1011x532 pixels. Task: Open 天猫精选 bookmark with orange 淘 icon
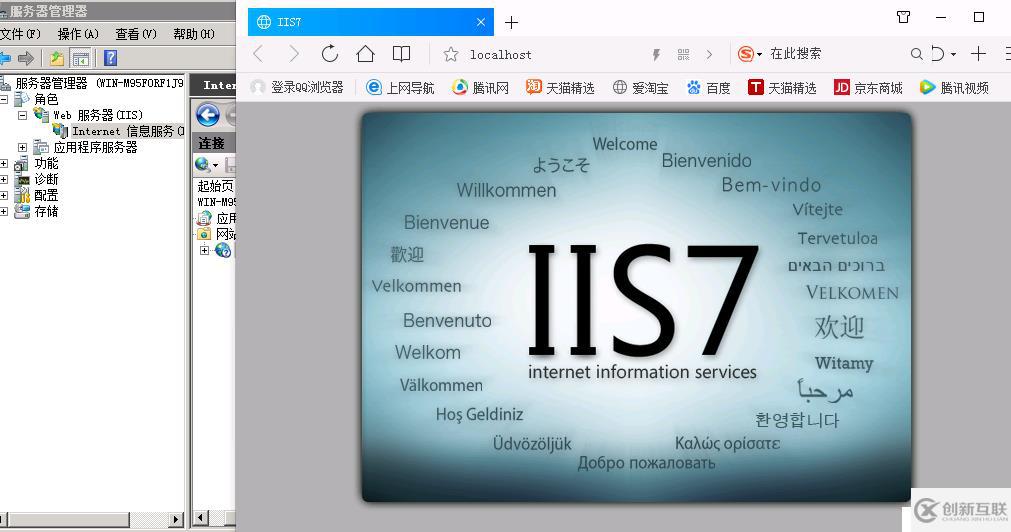click(x=560, y=87)
